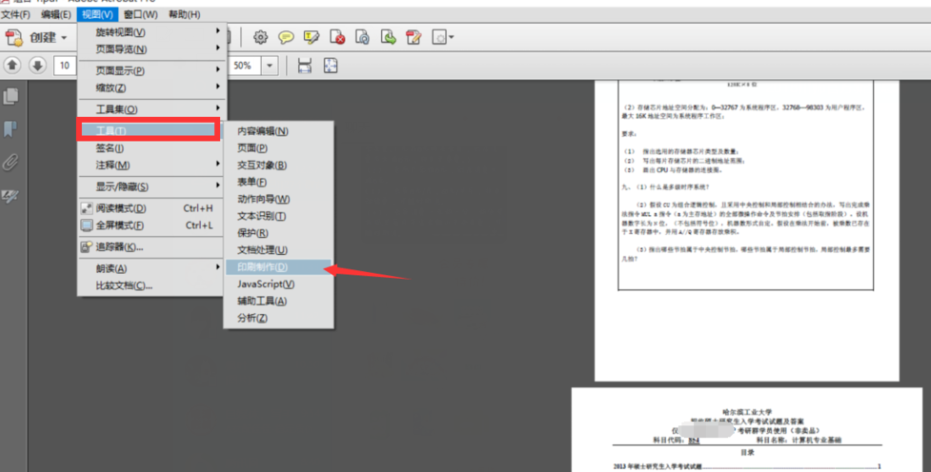This screenshot has height=472, width=931.
Task: Open the bookmarks panel
Action: 11,129
